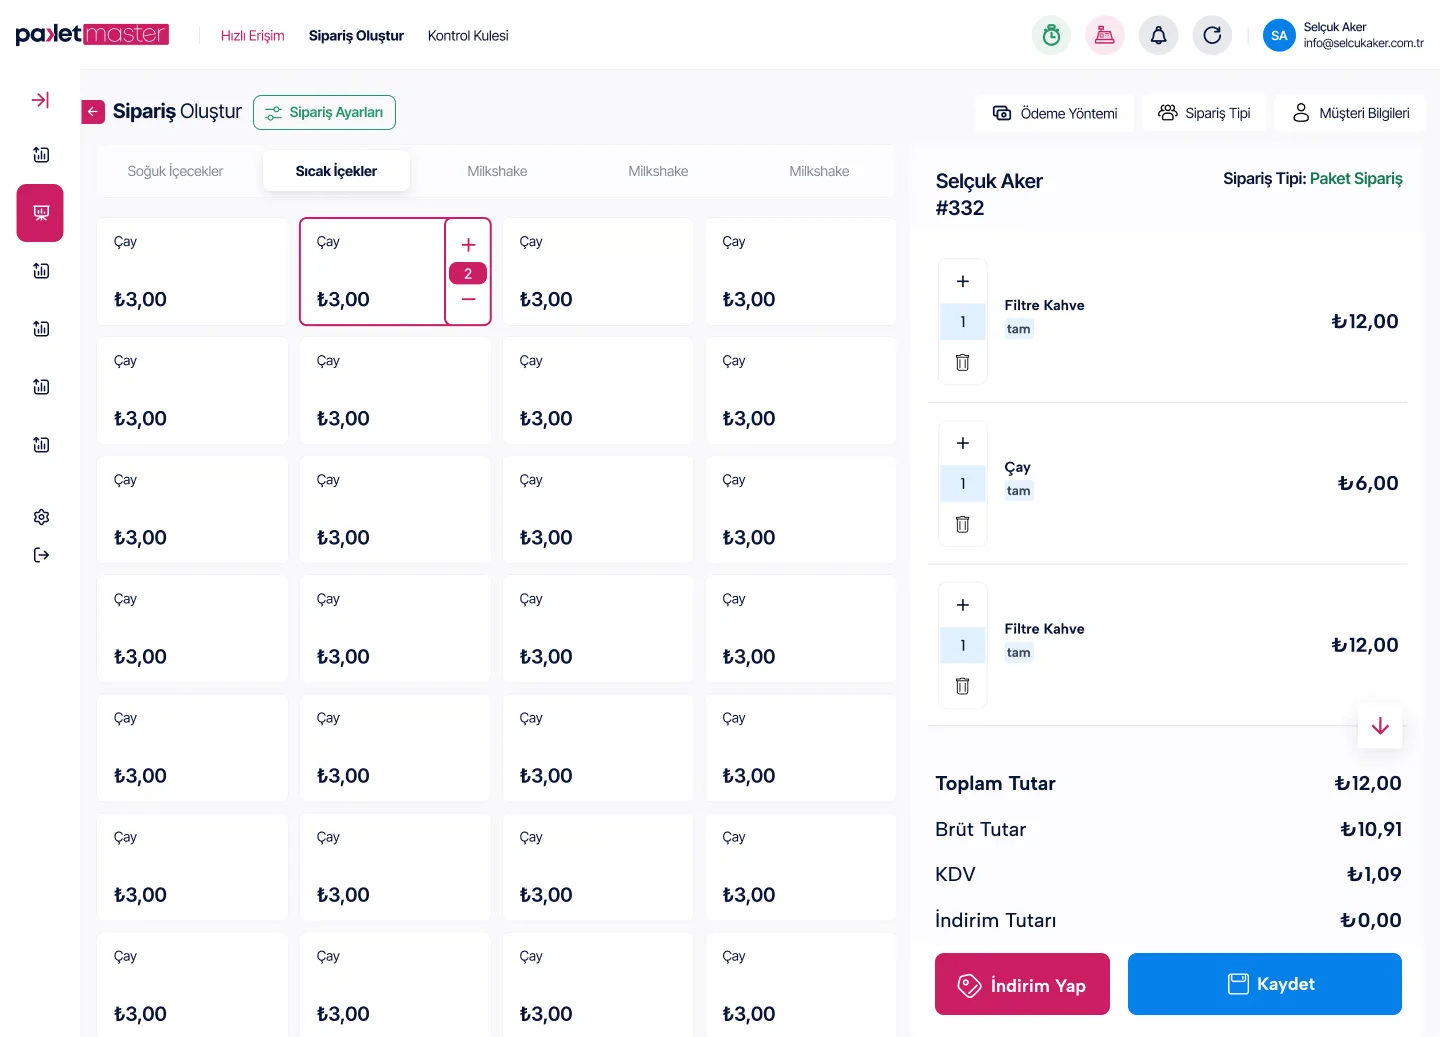Remove the Filtre Kahve item listed below Çay
The width and height of the screenshot is (1440, 1037).
[963, 686]
